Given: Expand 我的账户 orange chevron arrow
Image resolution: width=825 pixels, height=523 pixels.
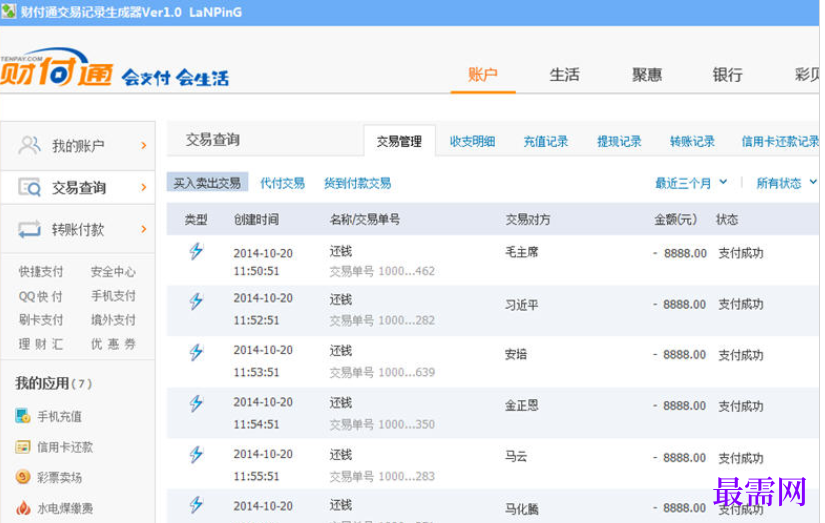Looking at the screenshot, I should (x=144, y=145).
